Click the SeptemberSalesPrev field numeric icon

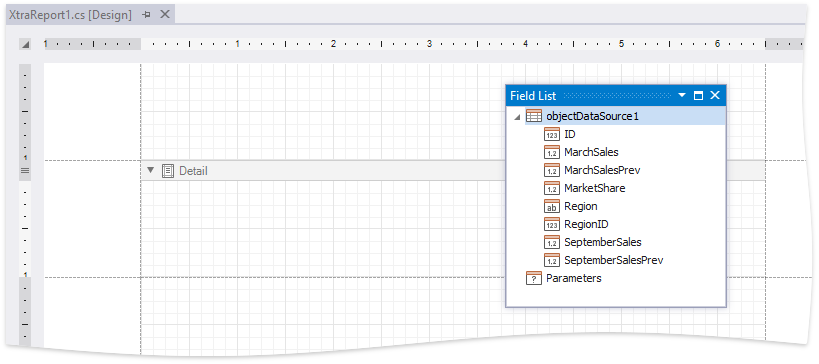click(x=552, y=260)
